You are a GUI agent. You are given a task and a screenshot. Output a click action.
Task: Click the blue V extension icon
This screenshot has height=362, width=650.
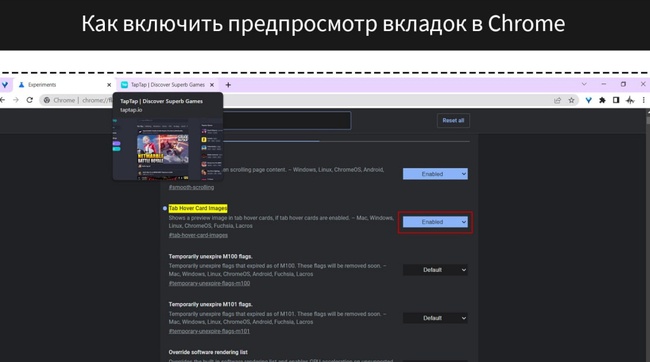coord(589,100)
